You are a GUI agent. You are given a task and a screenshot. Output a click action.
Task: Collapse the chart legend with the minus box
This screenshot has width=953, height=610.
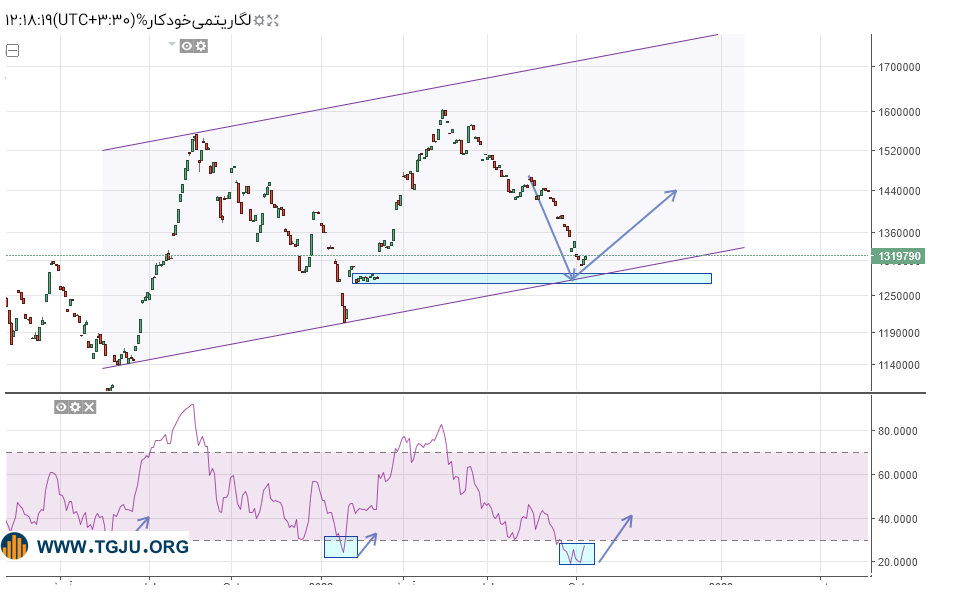coord(13,50)
